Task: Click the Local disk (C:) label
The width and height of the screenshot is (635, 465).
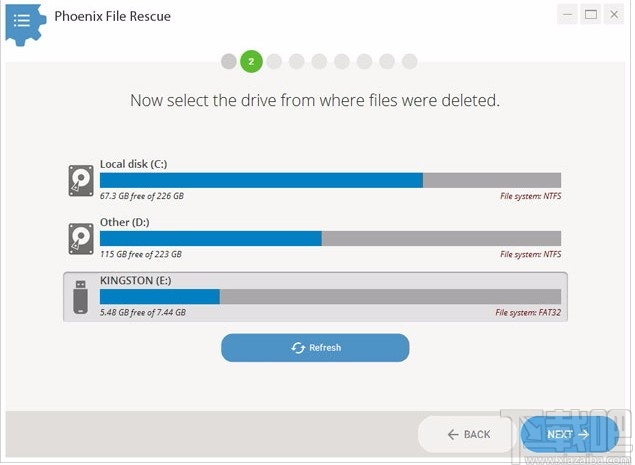Action: (133, 164)
